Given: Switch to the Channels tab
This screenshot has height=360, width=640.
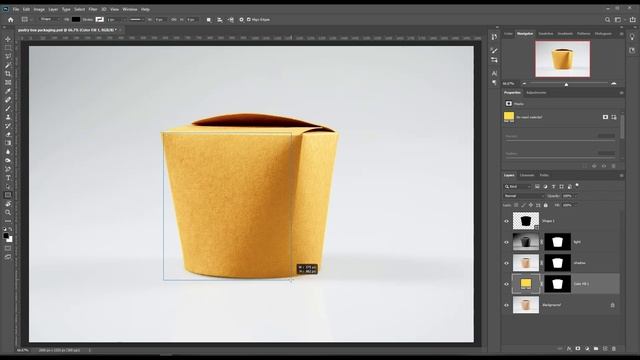Looking at the screenshot, I should tap(527, 176).
